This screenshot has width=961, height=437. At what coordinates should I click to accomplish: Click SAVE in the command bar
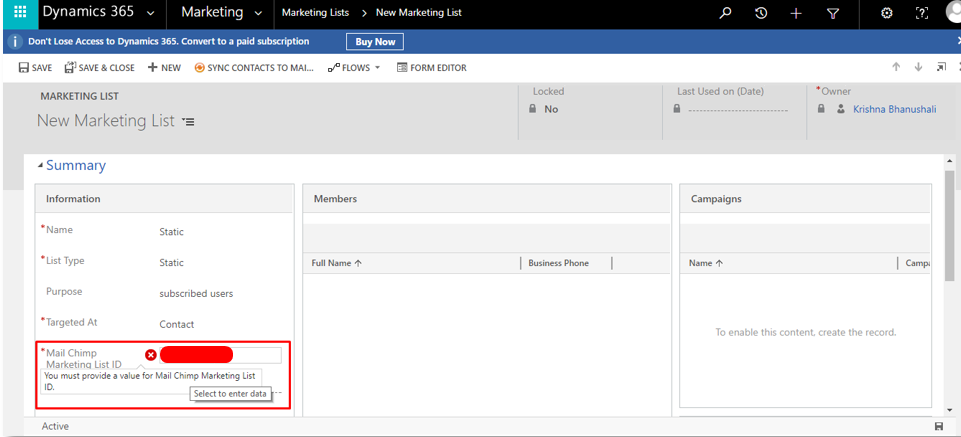coord(35,68)
